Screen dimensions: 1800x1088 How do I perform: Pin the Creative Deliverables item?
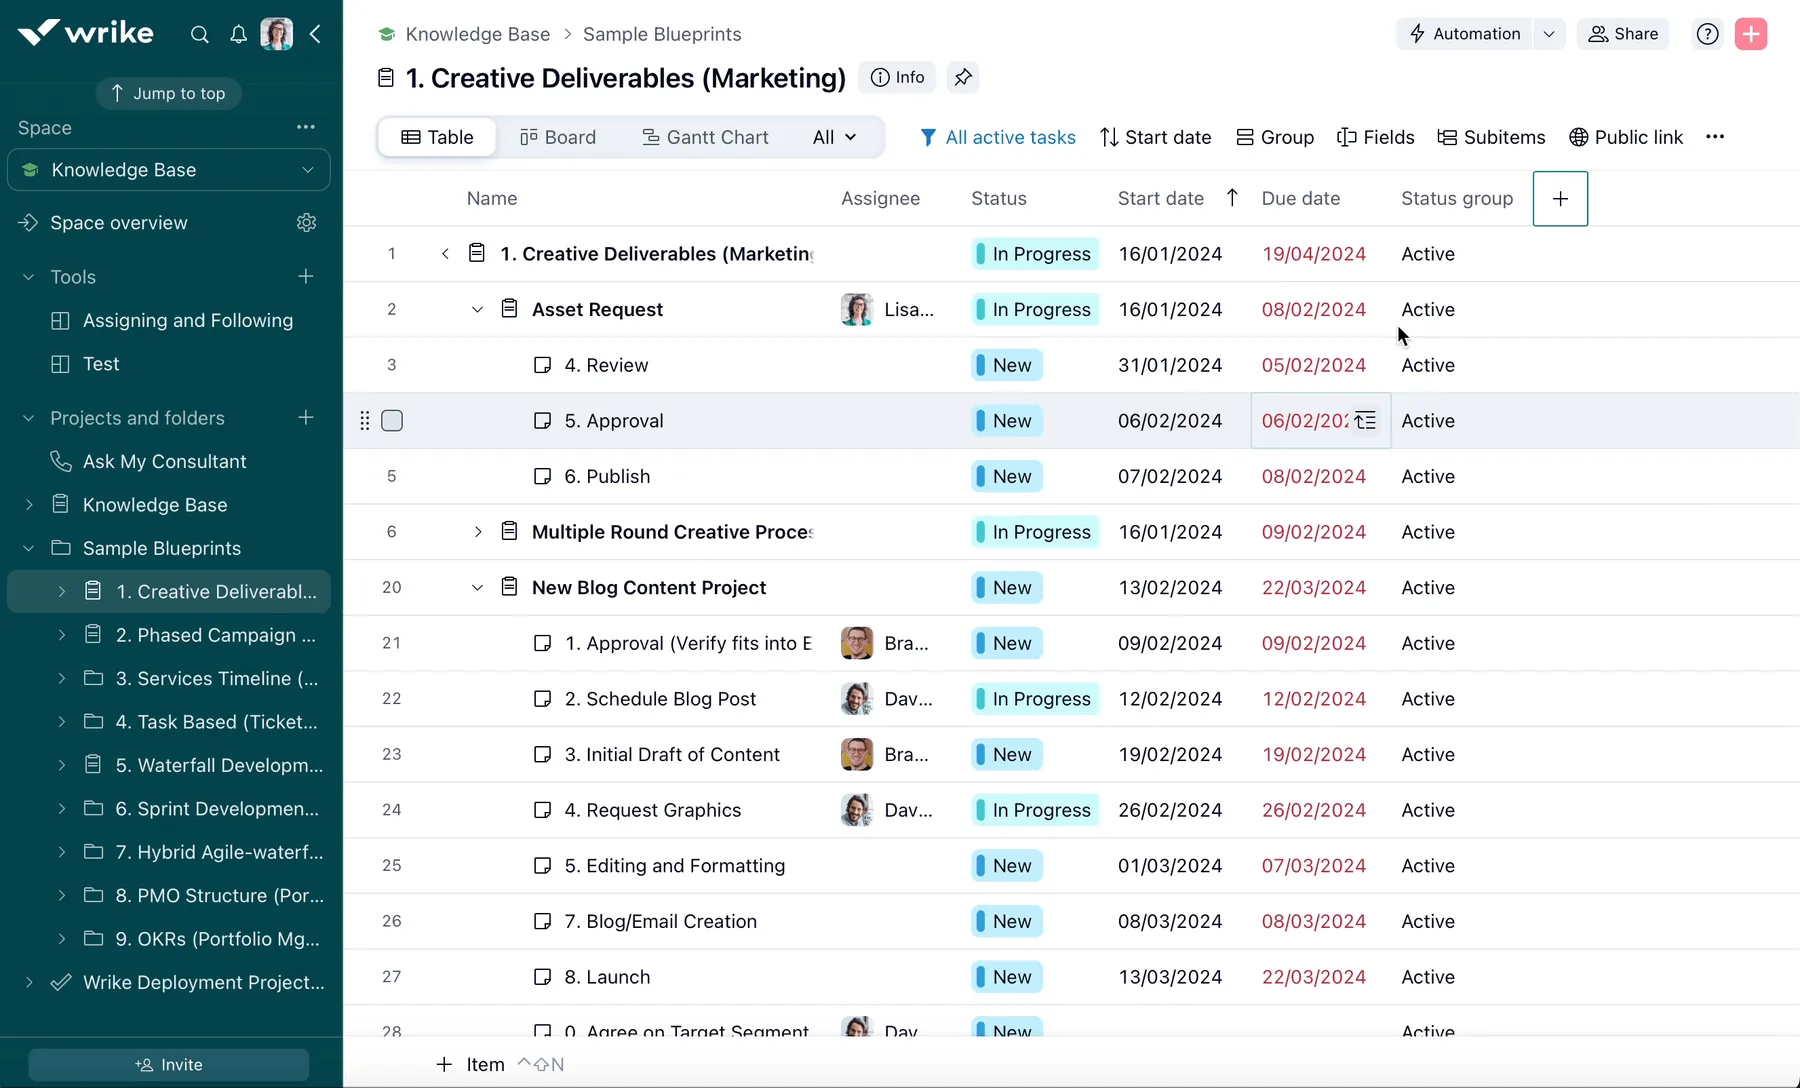pyautogui.click(x=962, y=77)
